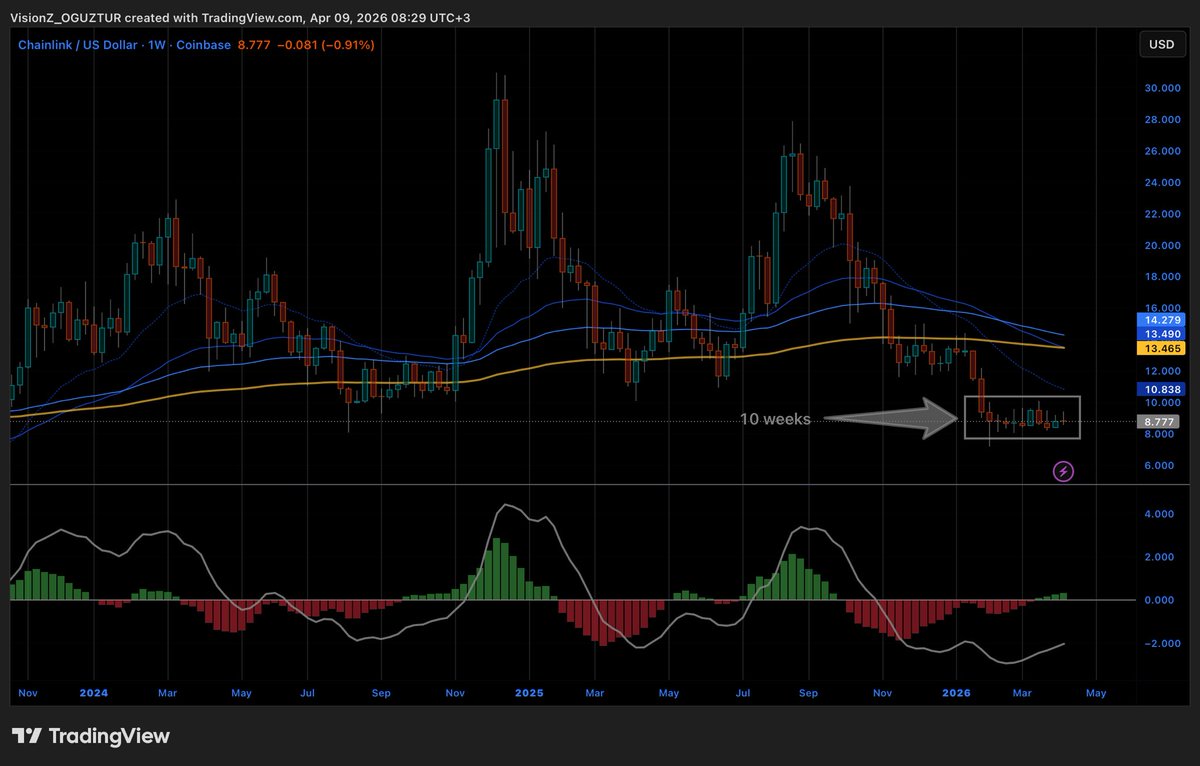This screenshot has width=1200, height=766.
Task: Open the USD currency selector
Action: pyautogui.click(x=1161, y=45)
